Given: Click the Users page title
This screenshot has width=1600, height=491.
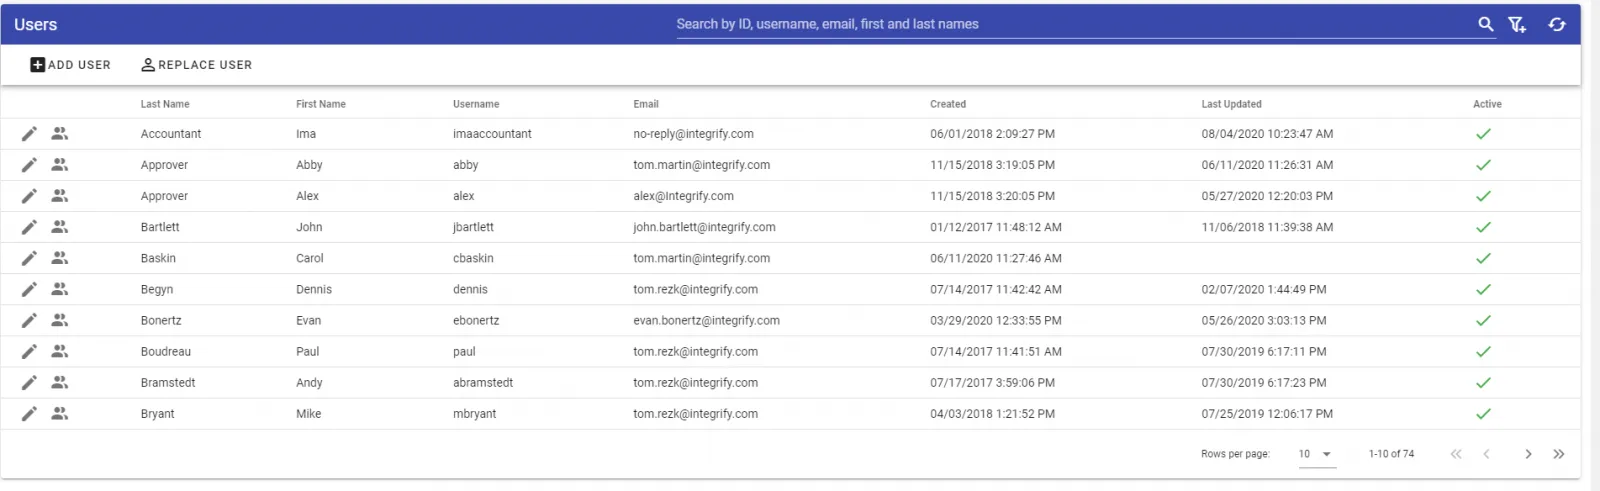Looking at the screenshot, I should (x=36, y=24).
